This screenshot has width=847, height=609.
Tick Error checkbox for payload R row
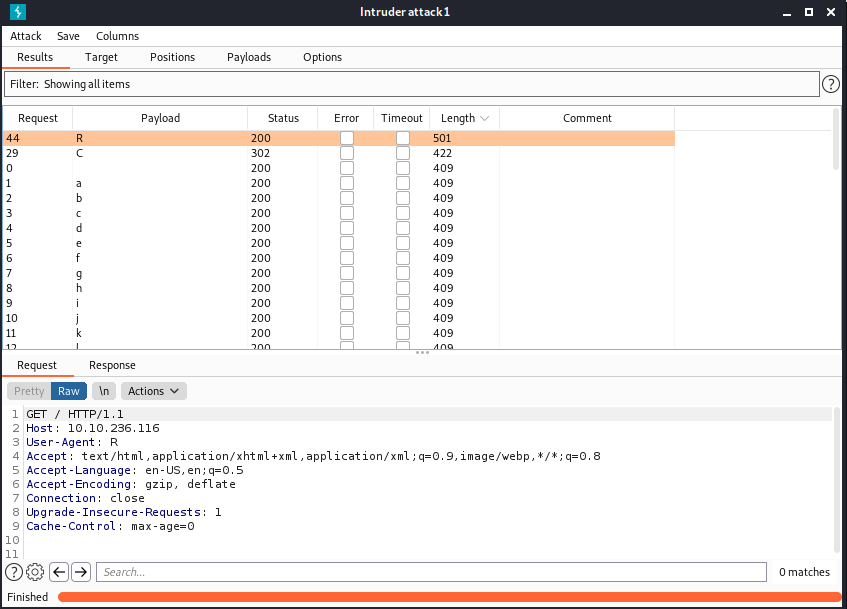[x=347, y=138]
